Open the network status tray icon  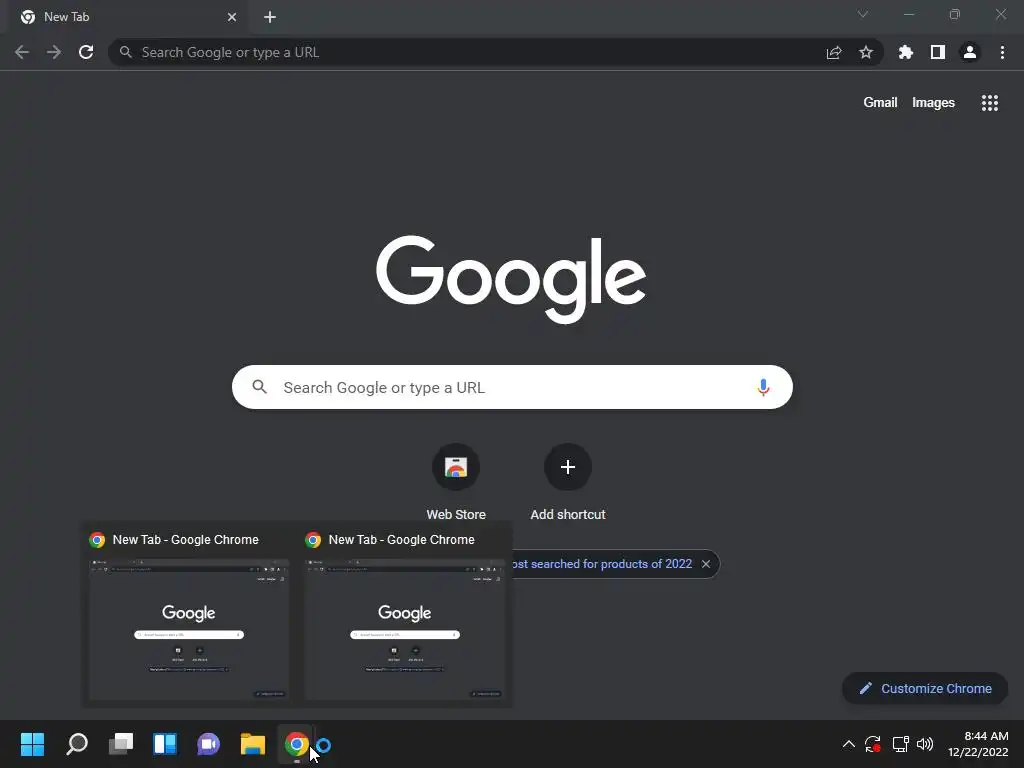click(901, 744)
